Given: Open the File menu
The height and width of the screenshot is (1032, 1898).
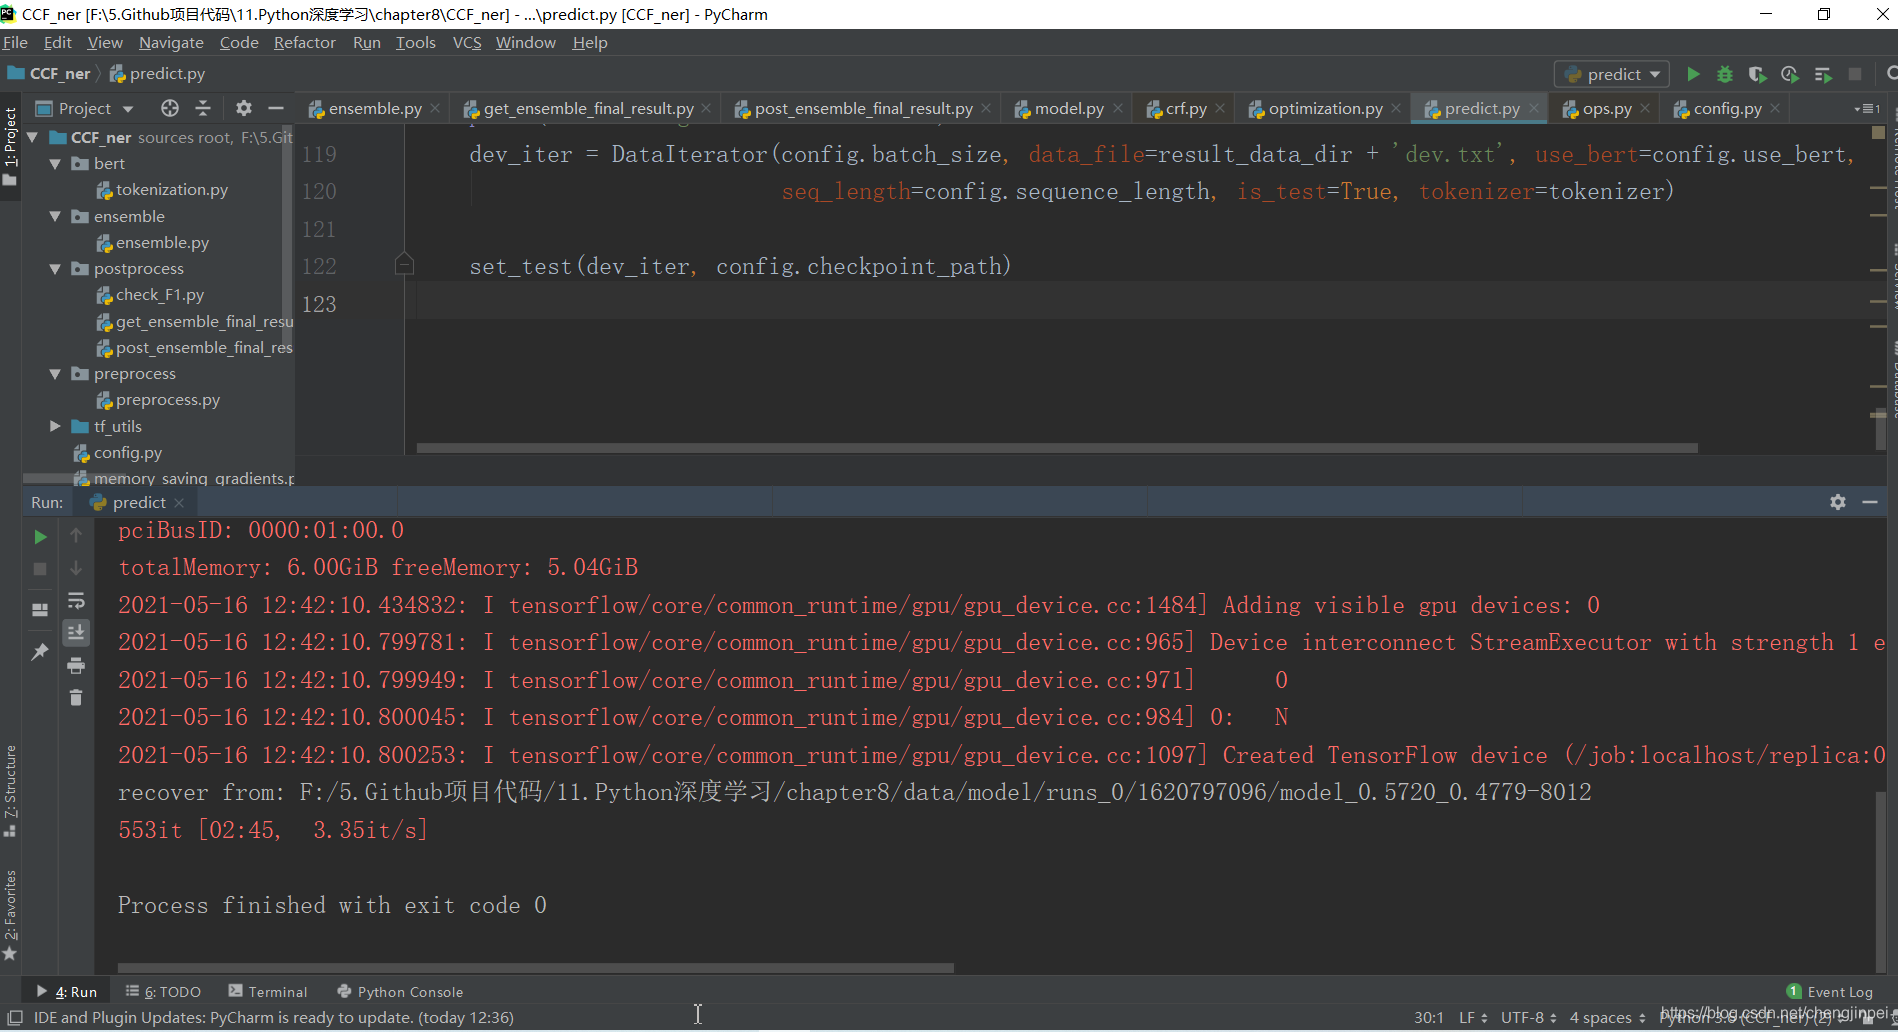Looking at the screenshot, I should click(x=15, y=42).
